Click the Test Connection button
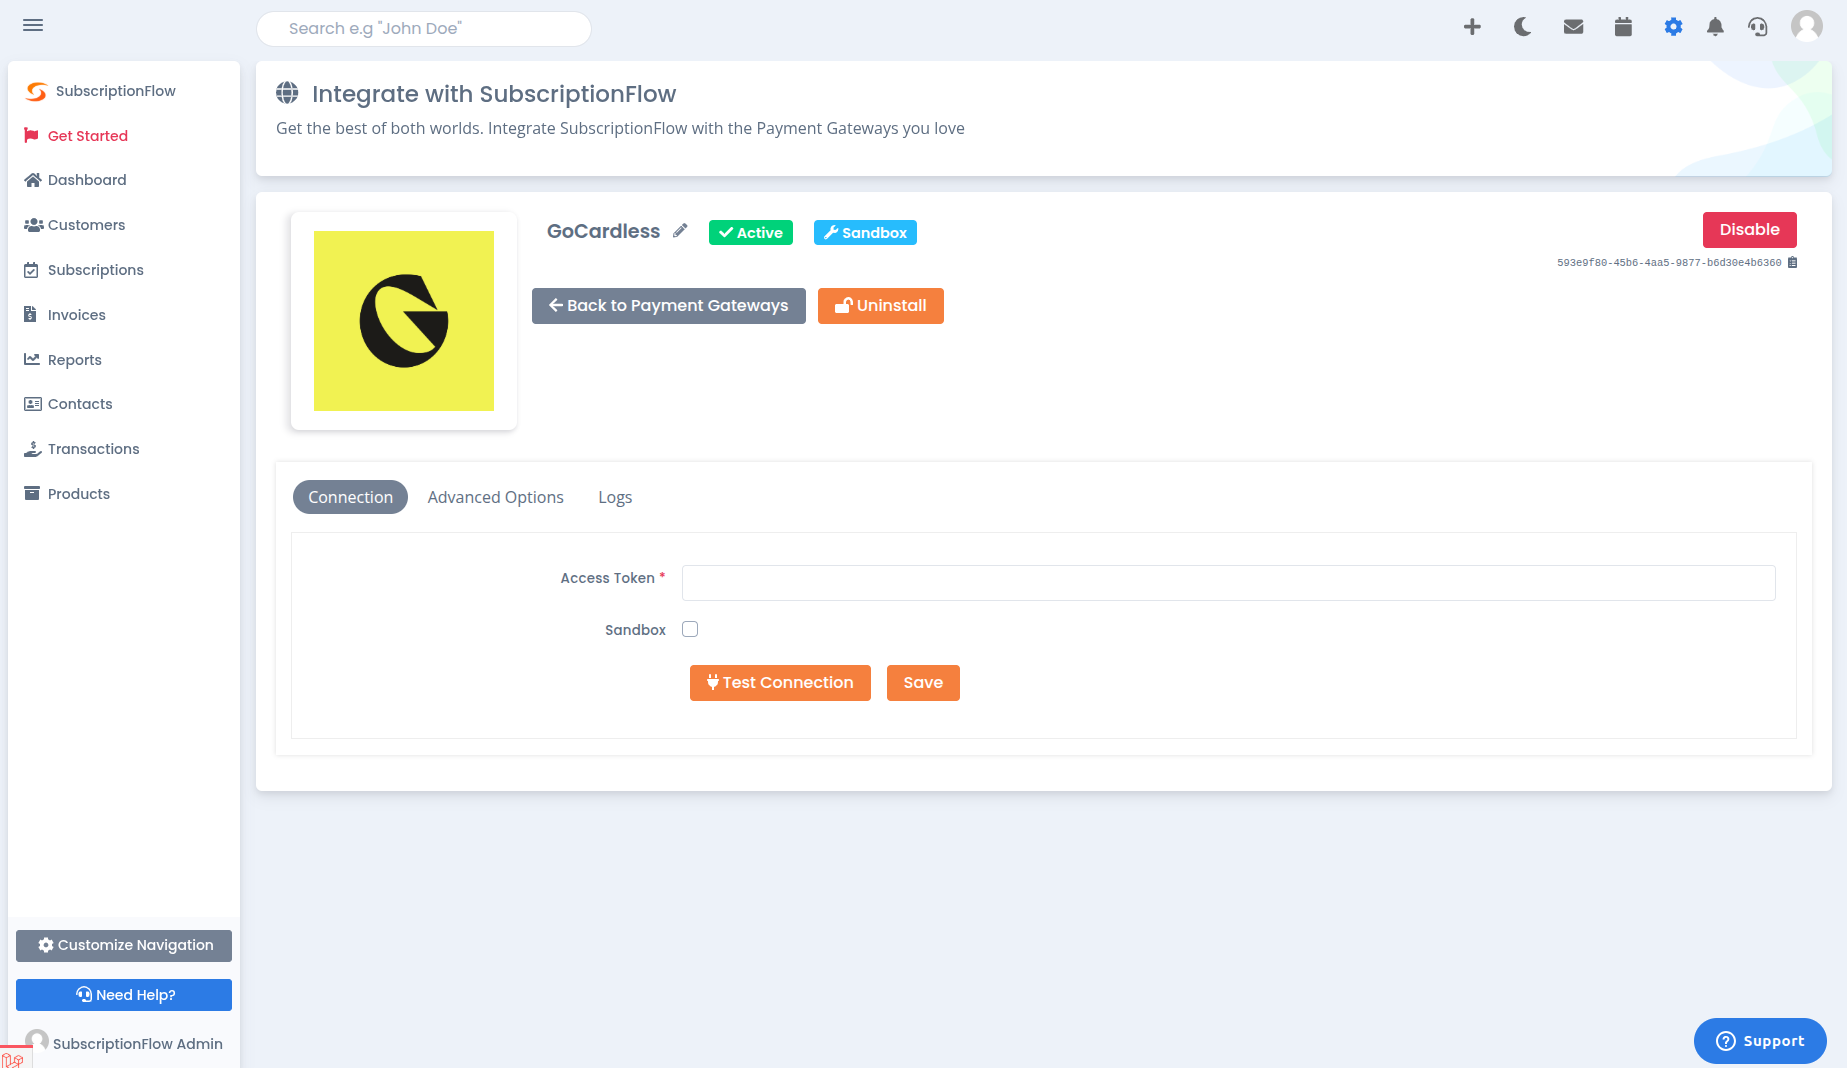1847x1068 pixels. pyautogui.click(x=780, y=683)
